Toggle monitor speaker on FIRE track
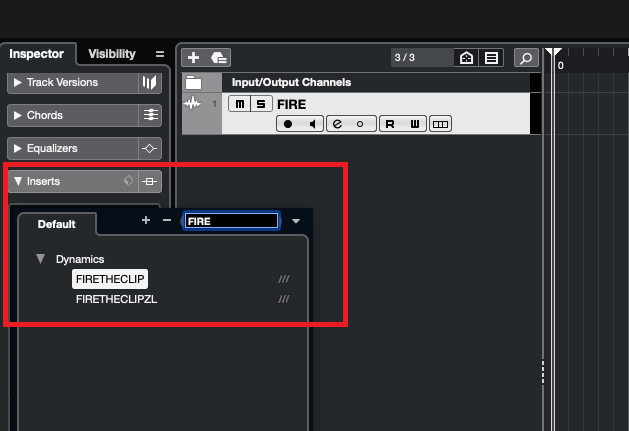The height and width of the screenshot is (431, 629). (312, 124)
